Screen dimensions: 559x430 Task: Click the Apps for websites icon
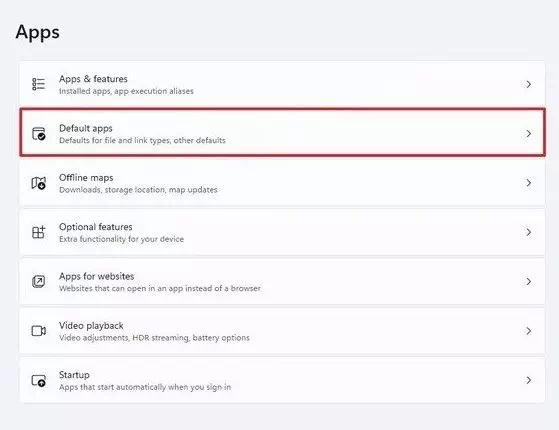click(39, 281)
